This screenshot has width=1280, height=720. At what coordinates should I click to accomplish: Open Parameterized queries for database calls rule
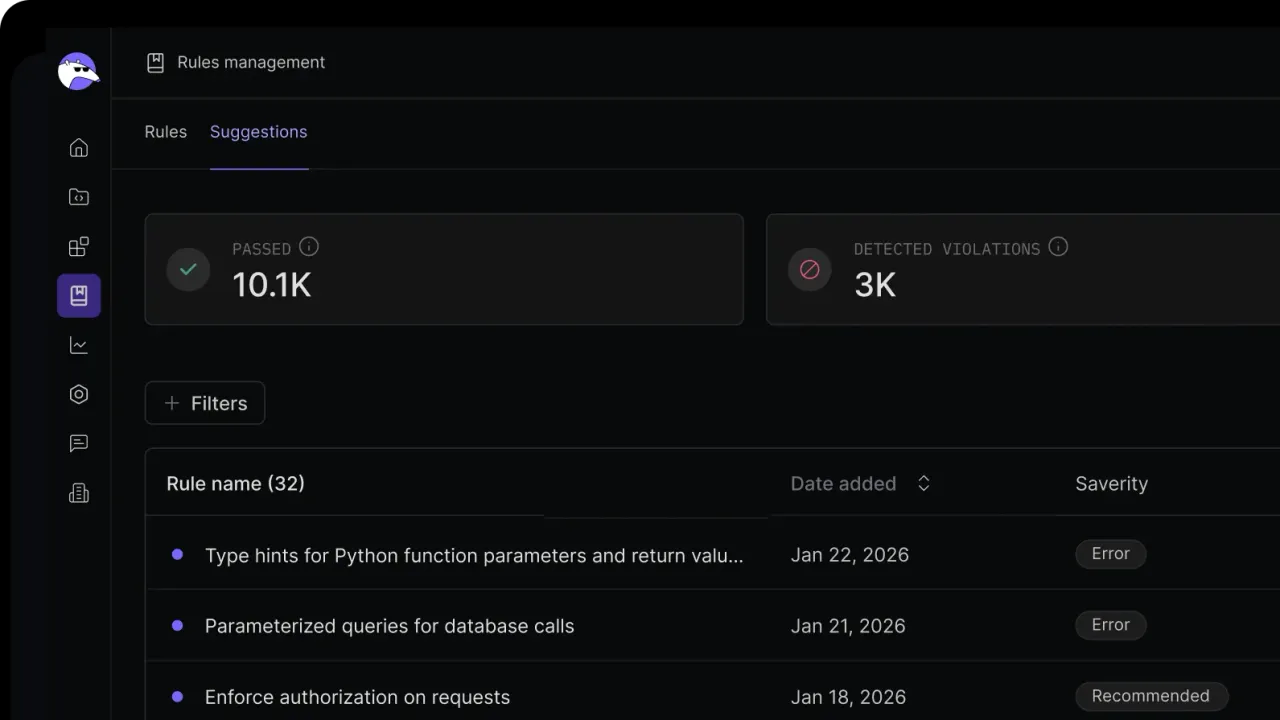[x=389, y=626]
